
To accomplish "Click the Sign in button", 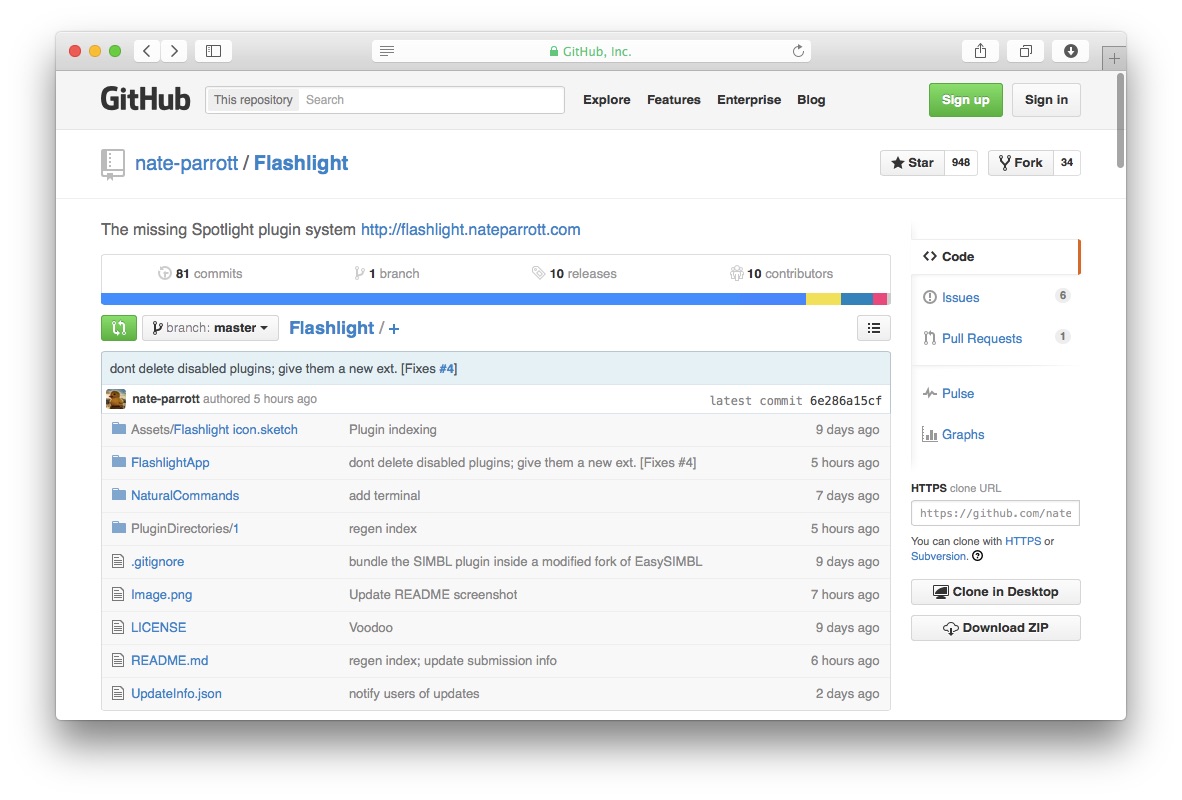I will coord(1046,100).
